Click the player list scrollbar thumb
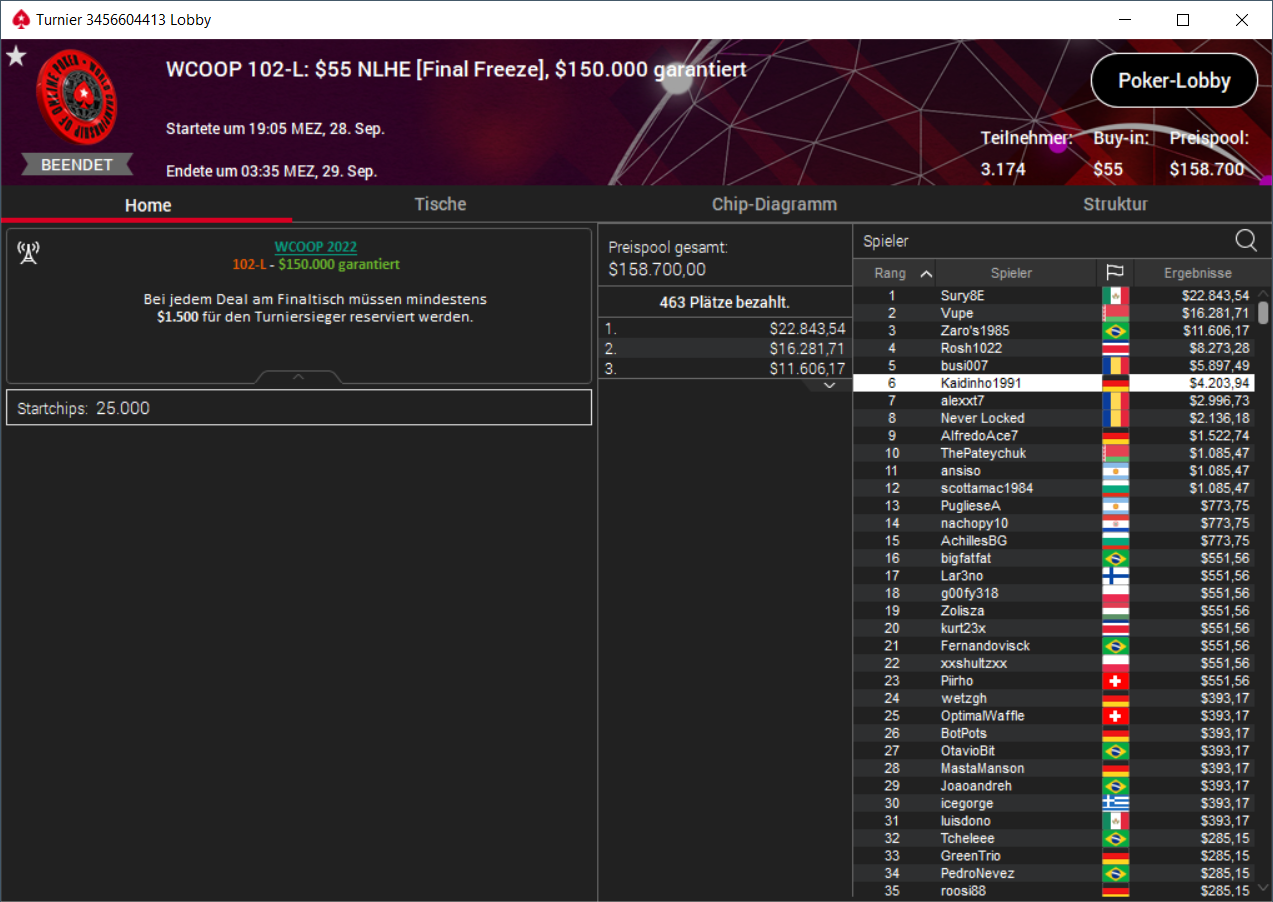This screenshot has width=1273, height=902. (1263, 312)
